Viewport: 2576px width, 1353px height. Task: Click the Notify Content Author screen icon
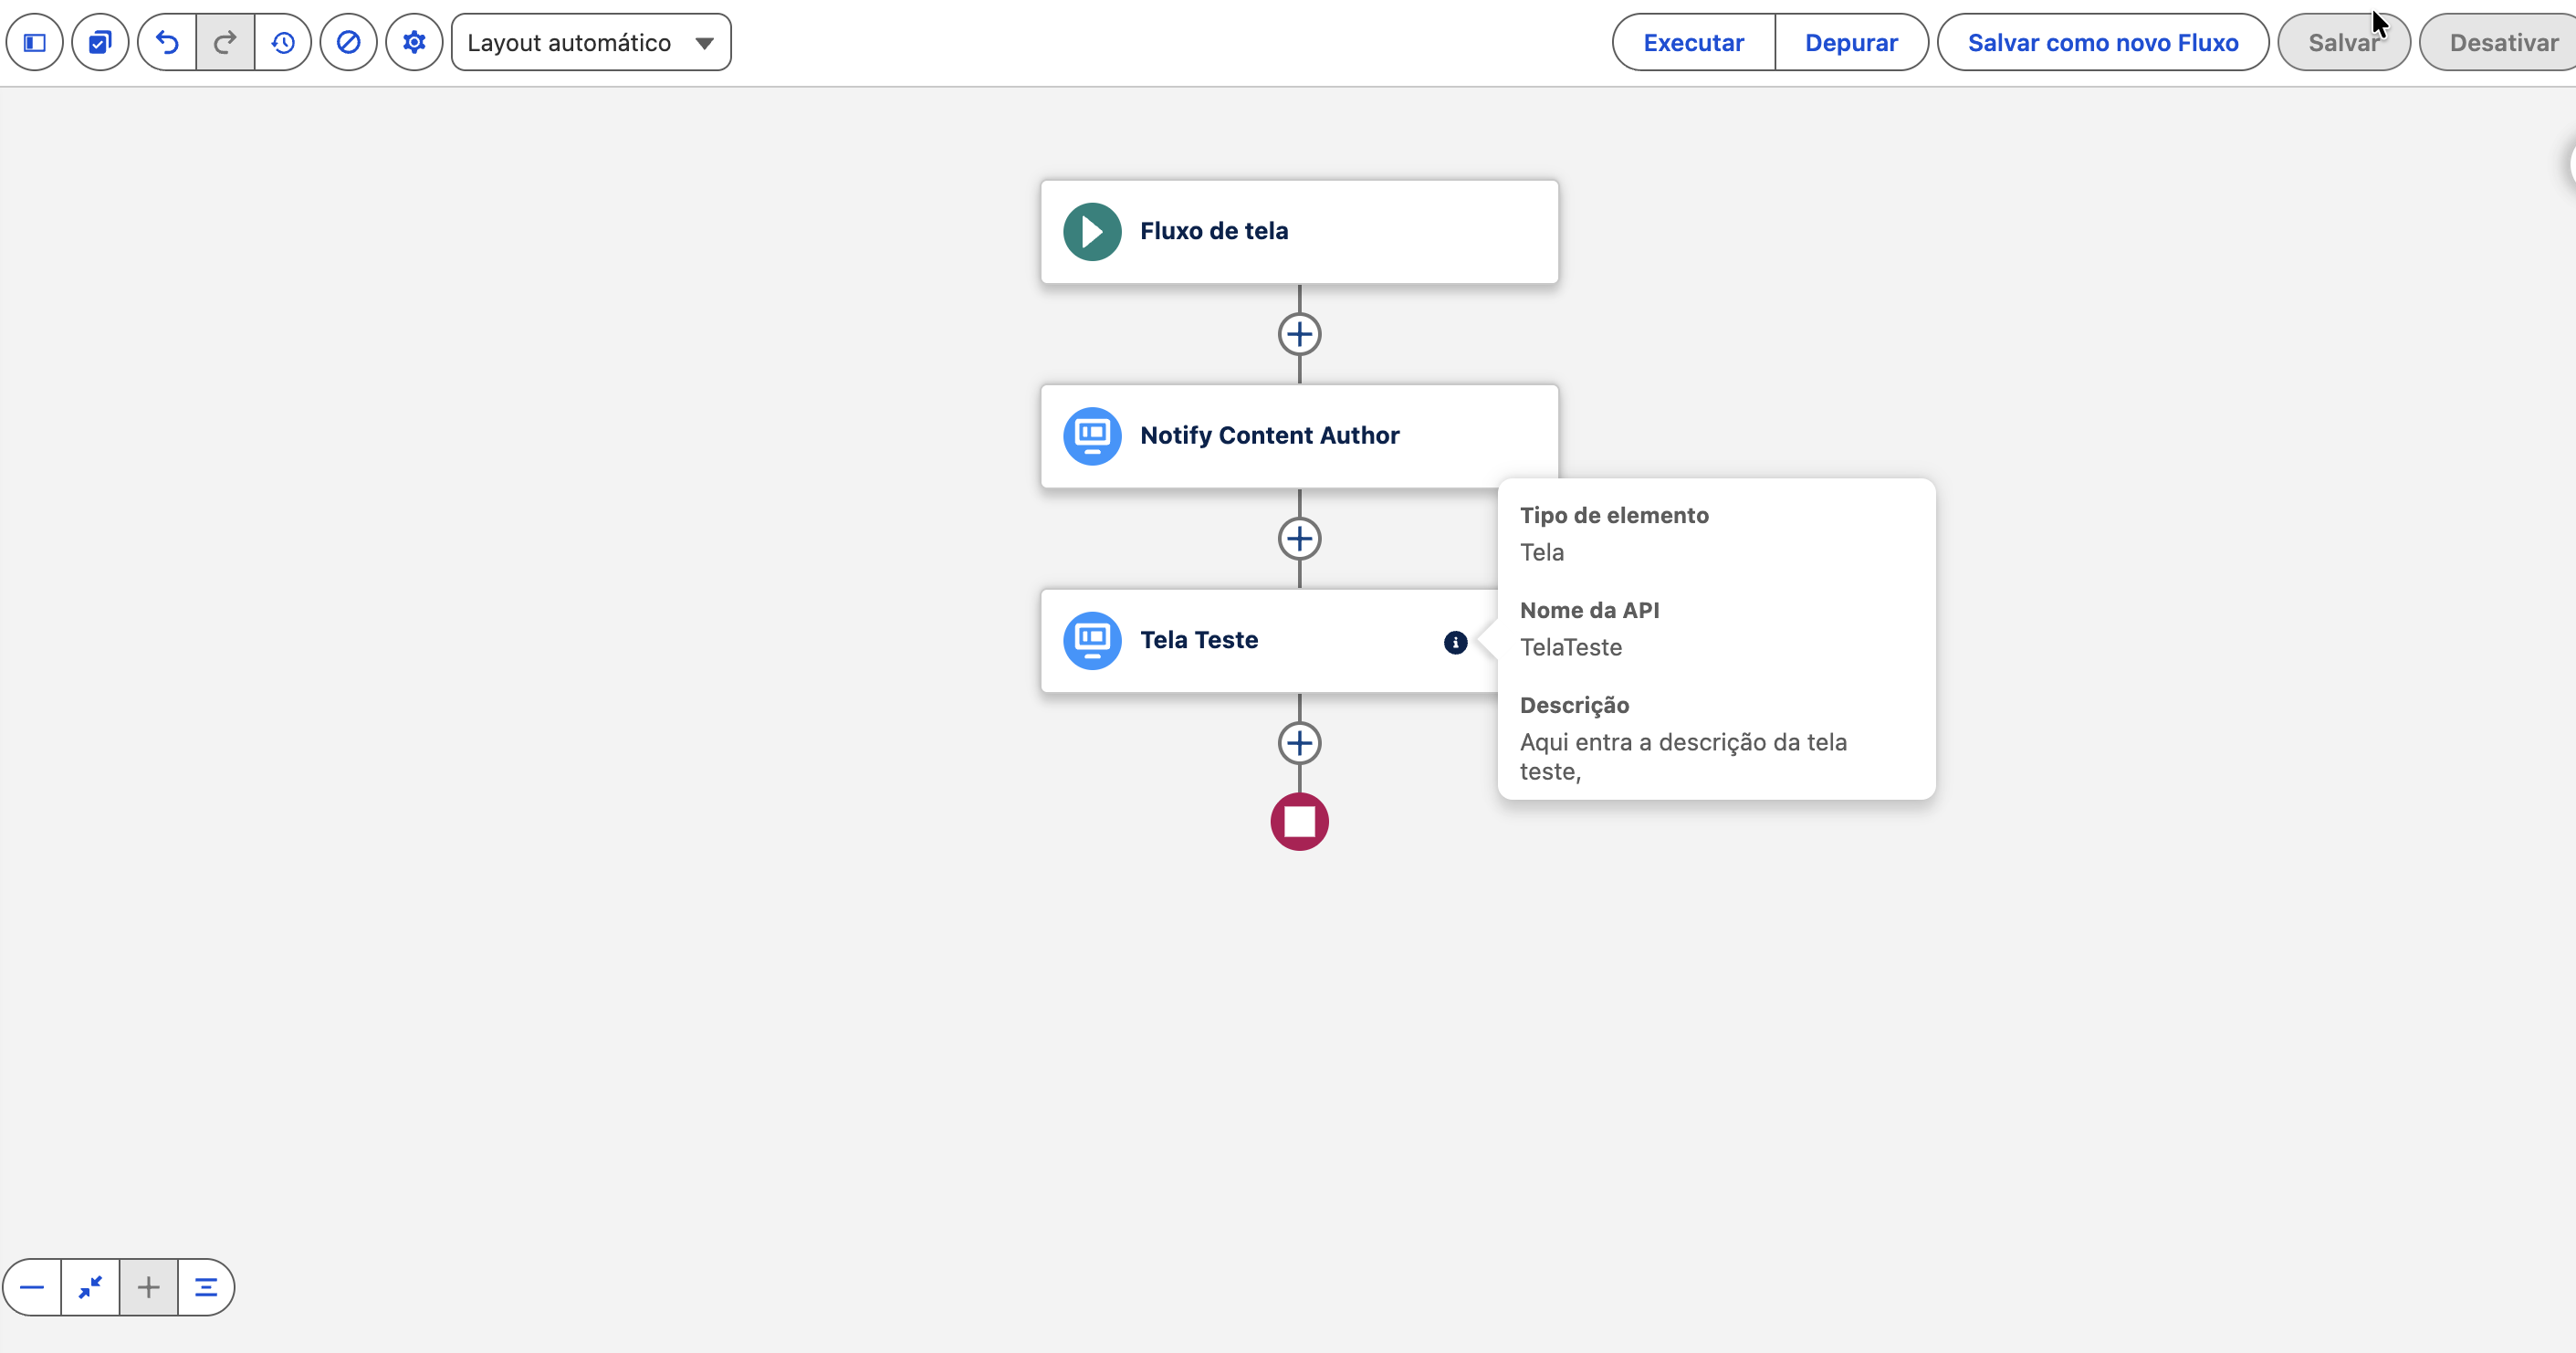pos(1092,436)
